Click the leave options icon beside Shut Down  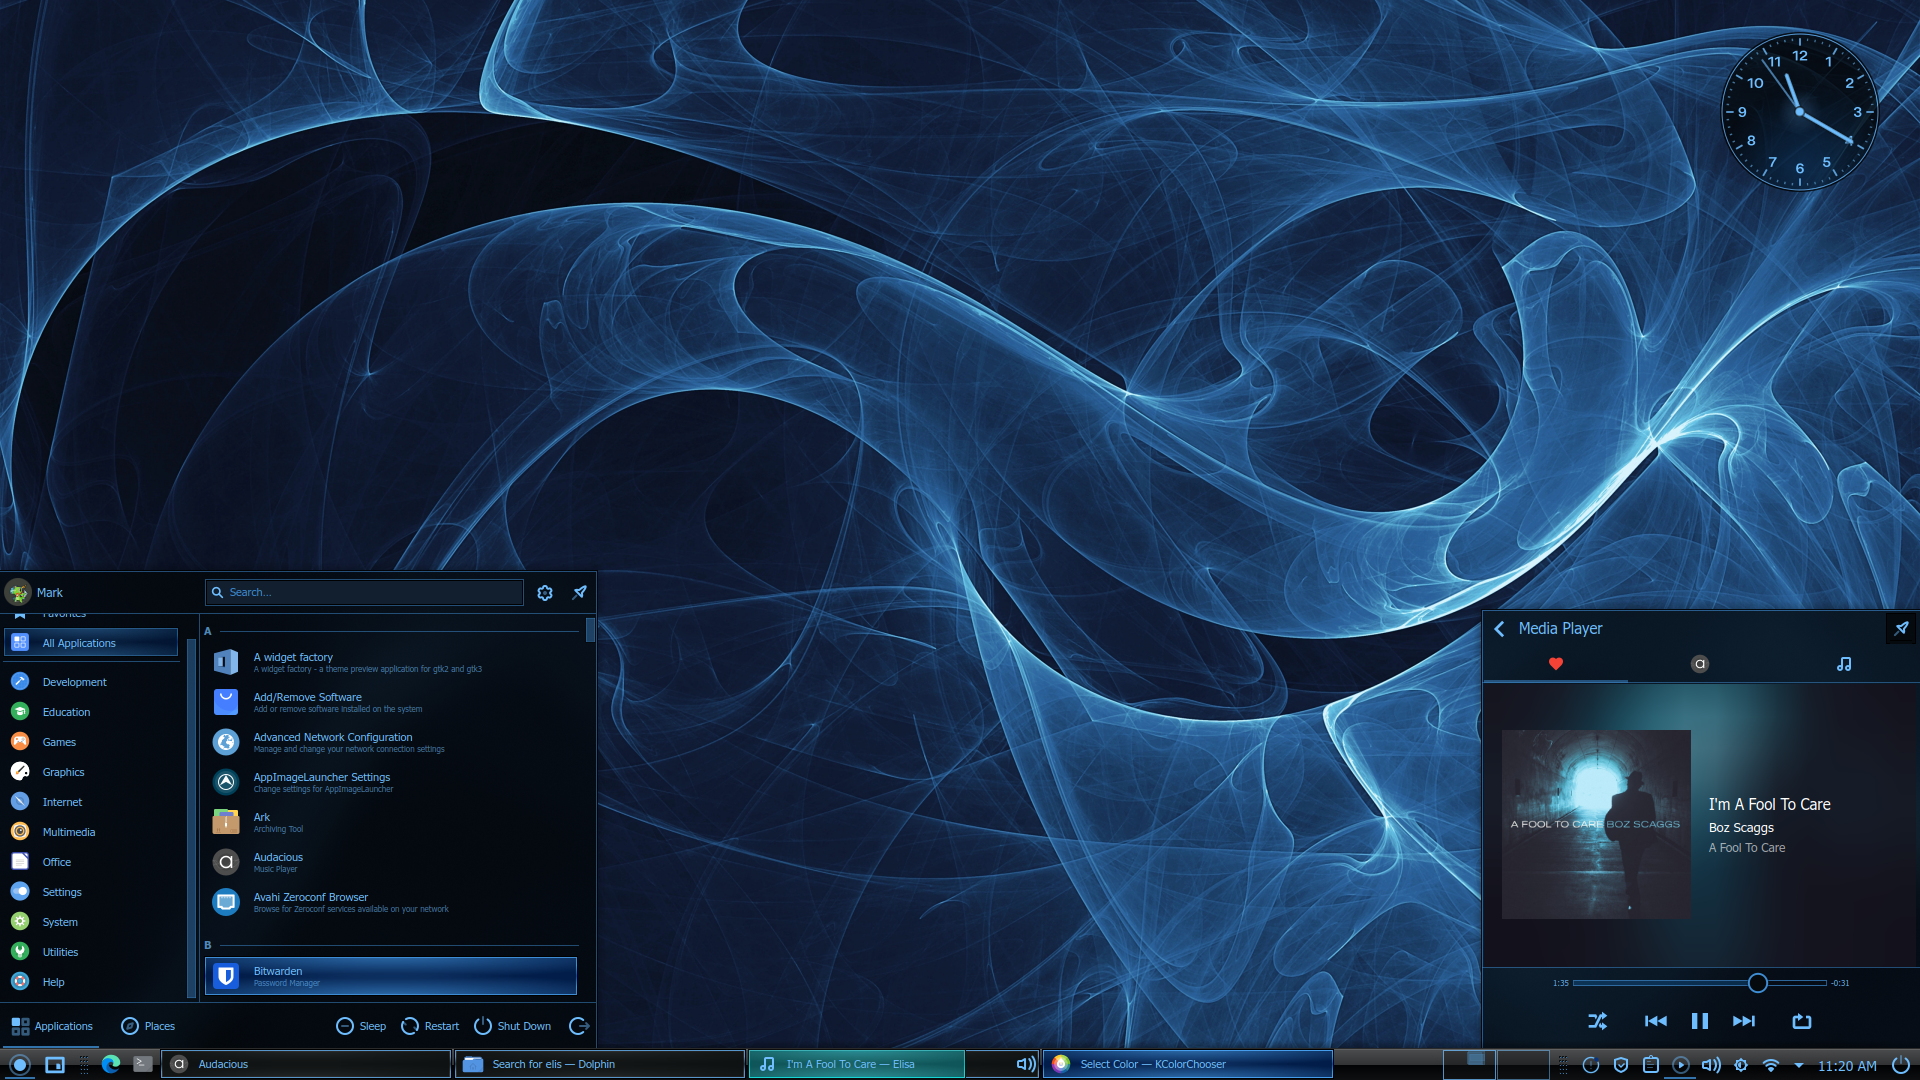[x=579, y=1026]
